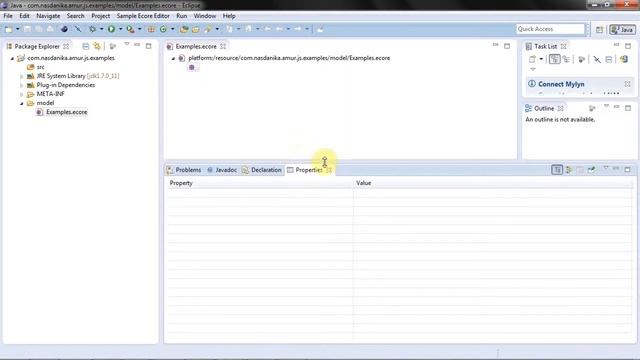Open the New file dropdown arrow

click(x=18, y=29)
